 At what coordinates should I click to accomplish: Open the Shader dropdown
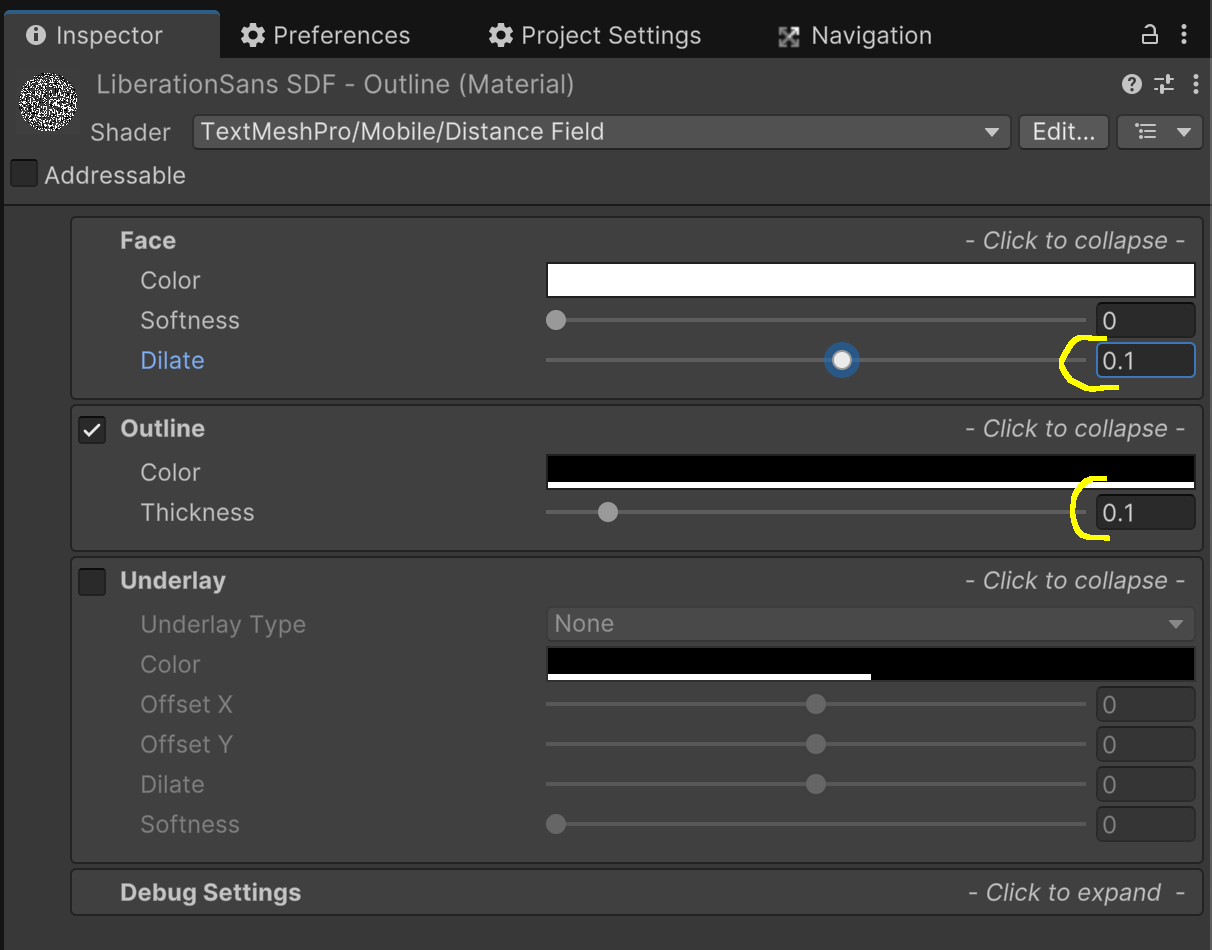tap(600, 132)
